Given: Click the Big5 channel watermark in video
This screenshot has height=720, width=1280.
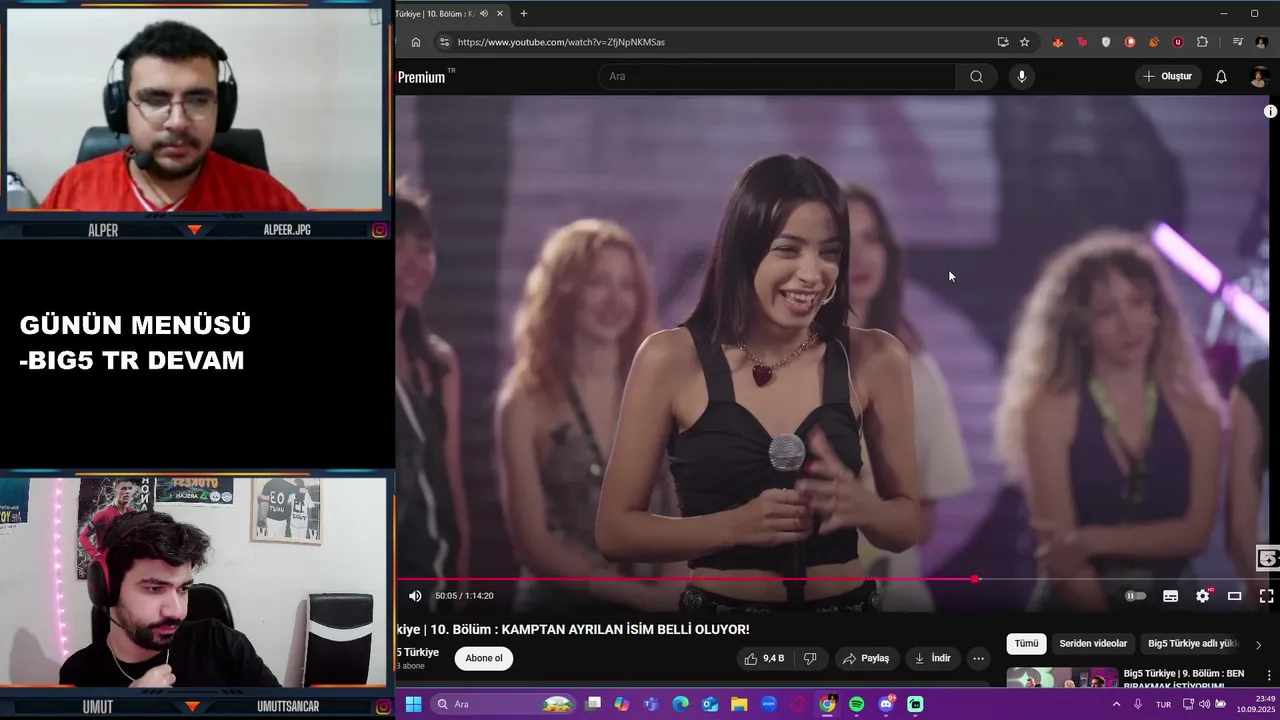Looking at the screenshot, I should click(x=1267, y=559).
